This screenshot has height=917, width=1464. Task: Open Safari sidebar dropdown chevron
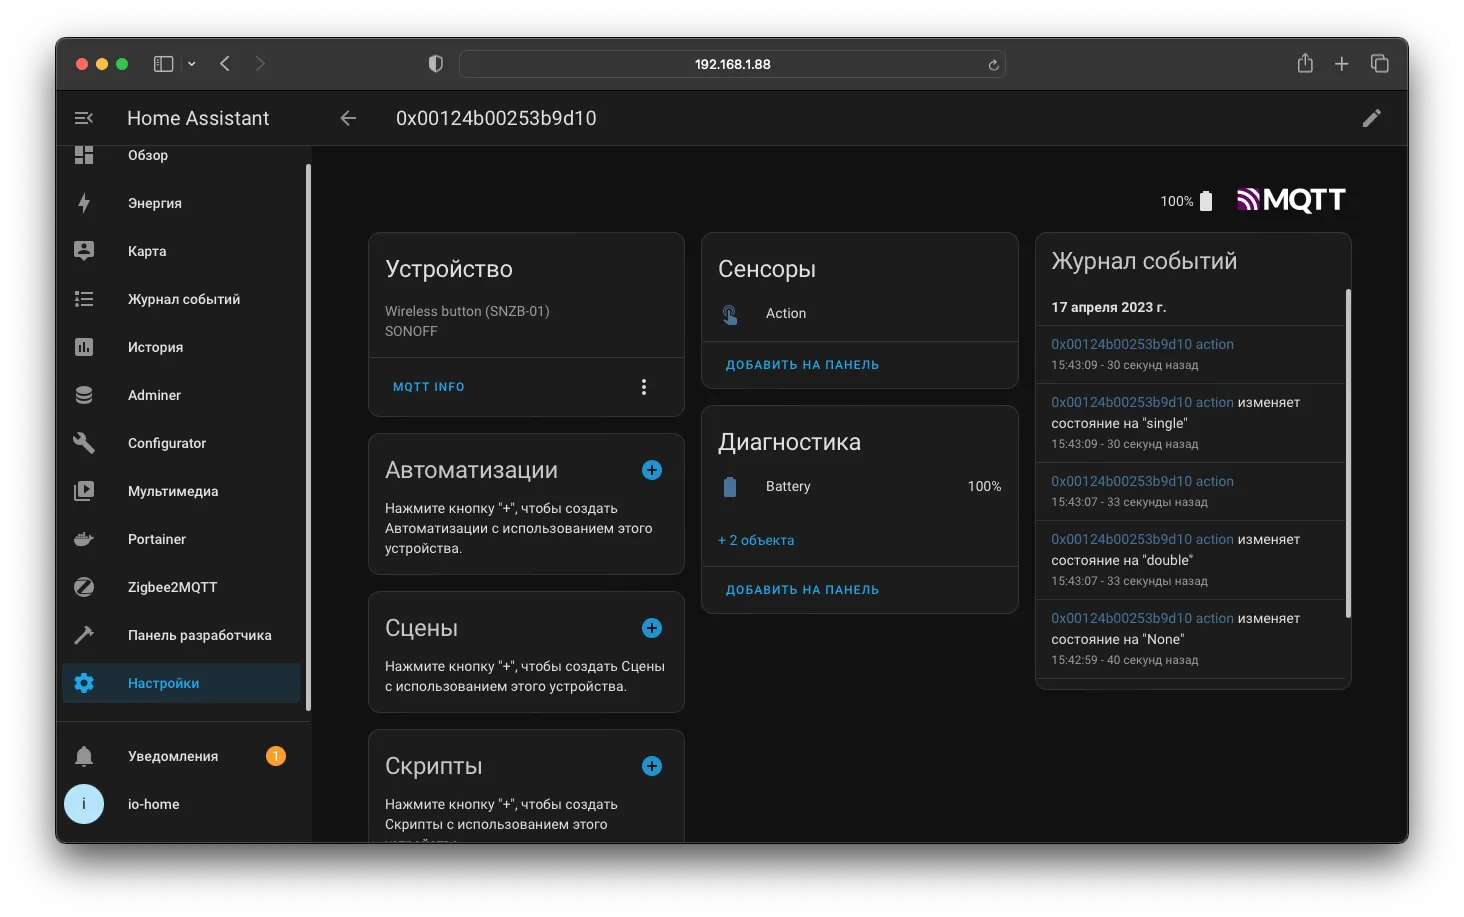[192, 64]
